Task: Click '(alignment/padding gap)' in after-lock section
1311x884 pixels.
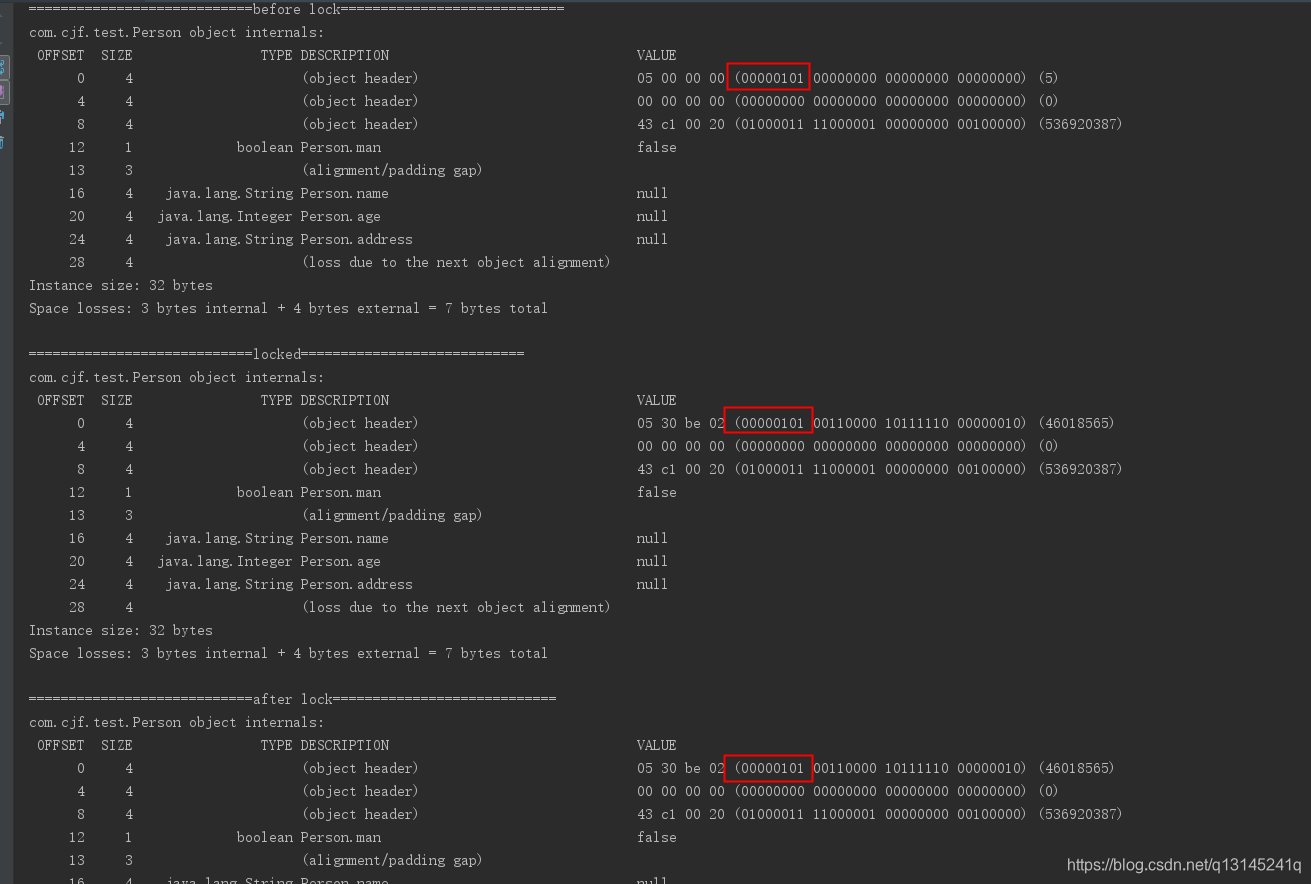Action: pos(392,860)
